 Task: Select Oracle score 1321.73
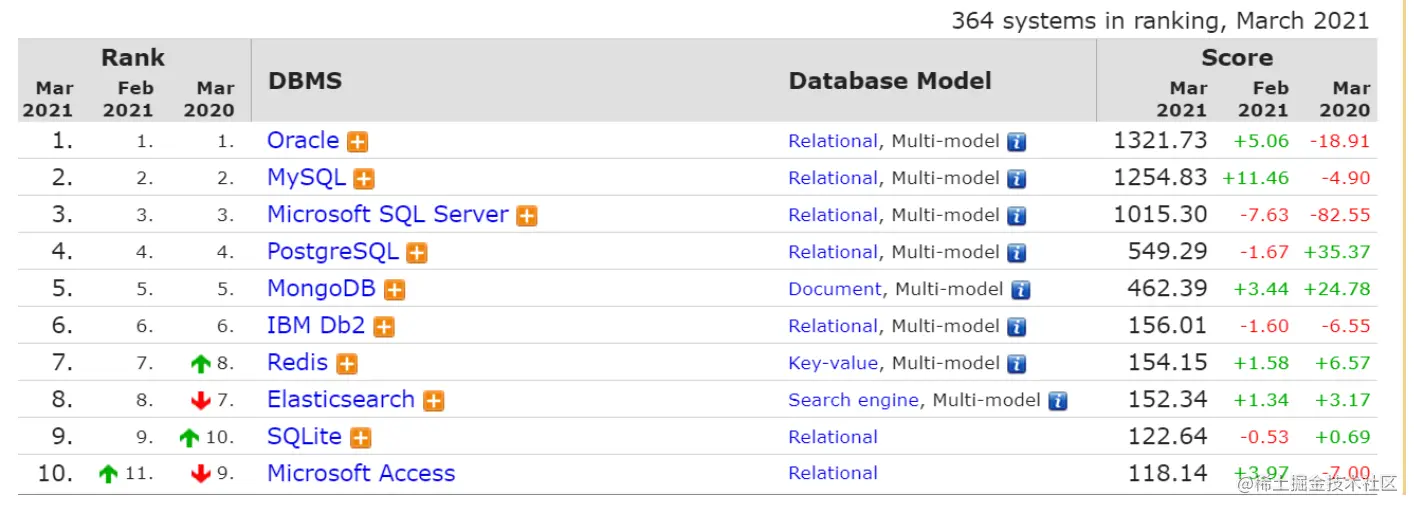pyautogui.click(x=1160, y=141)
